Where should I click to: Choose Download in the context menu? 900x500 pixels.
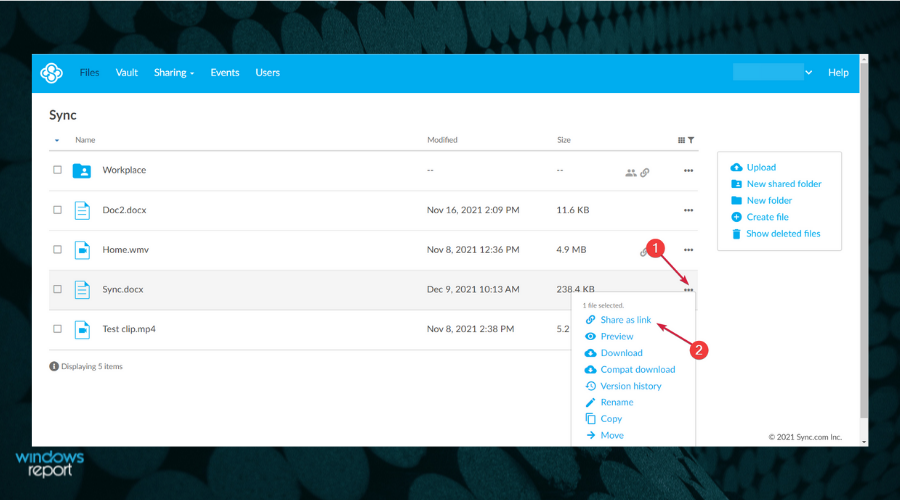(x=622, y=353)
